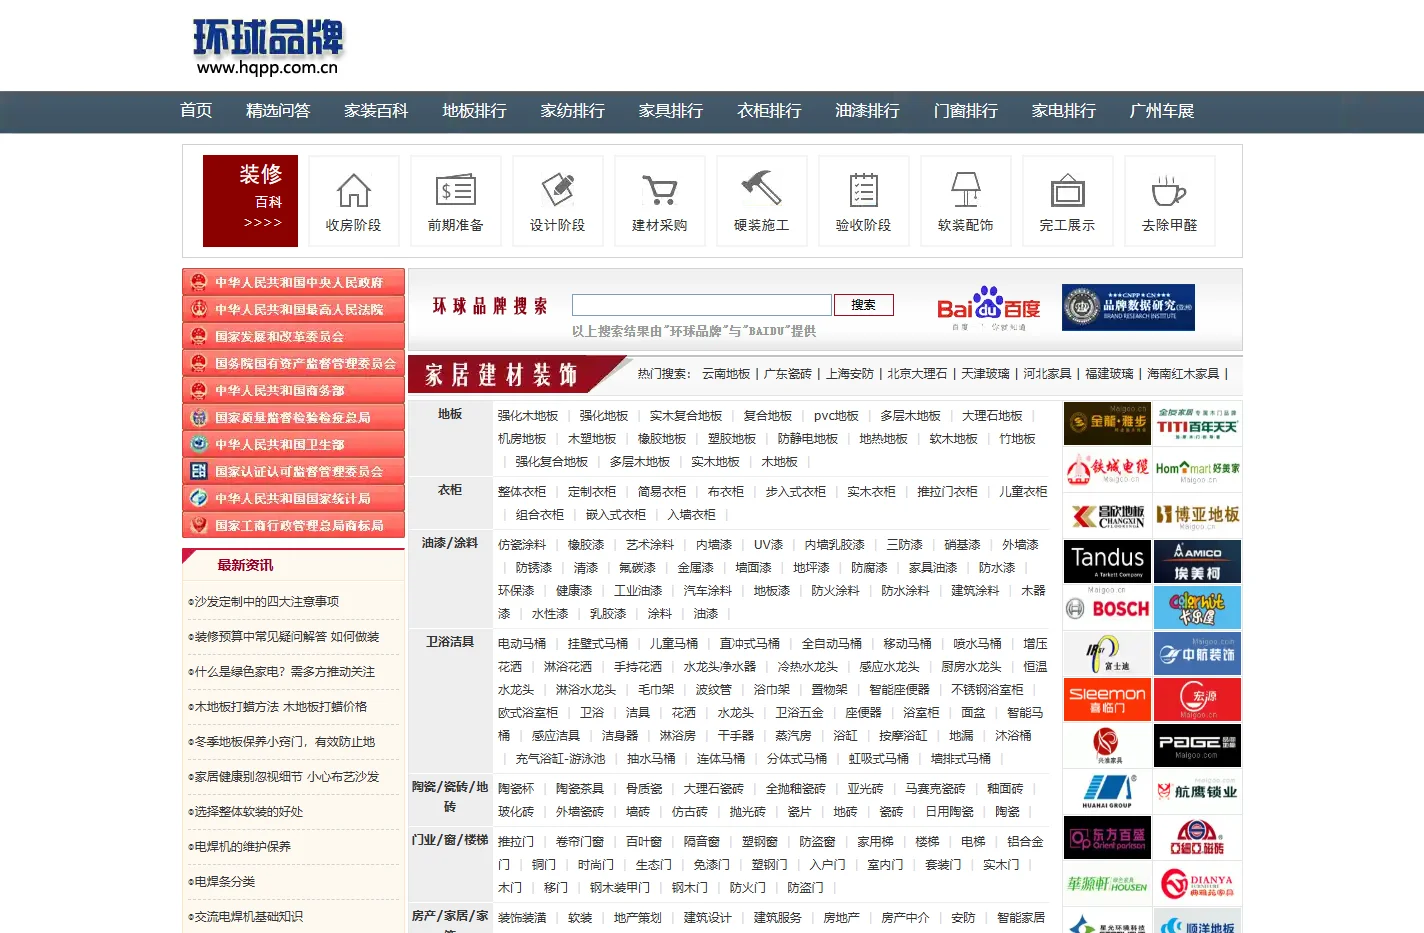Click the Tandus brand logo
The image size is (1424, 933).
1107,561
